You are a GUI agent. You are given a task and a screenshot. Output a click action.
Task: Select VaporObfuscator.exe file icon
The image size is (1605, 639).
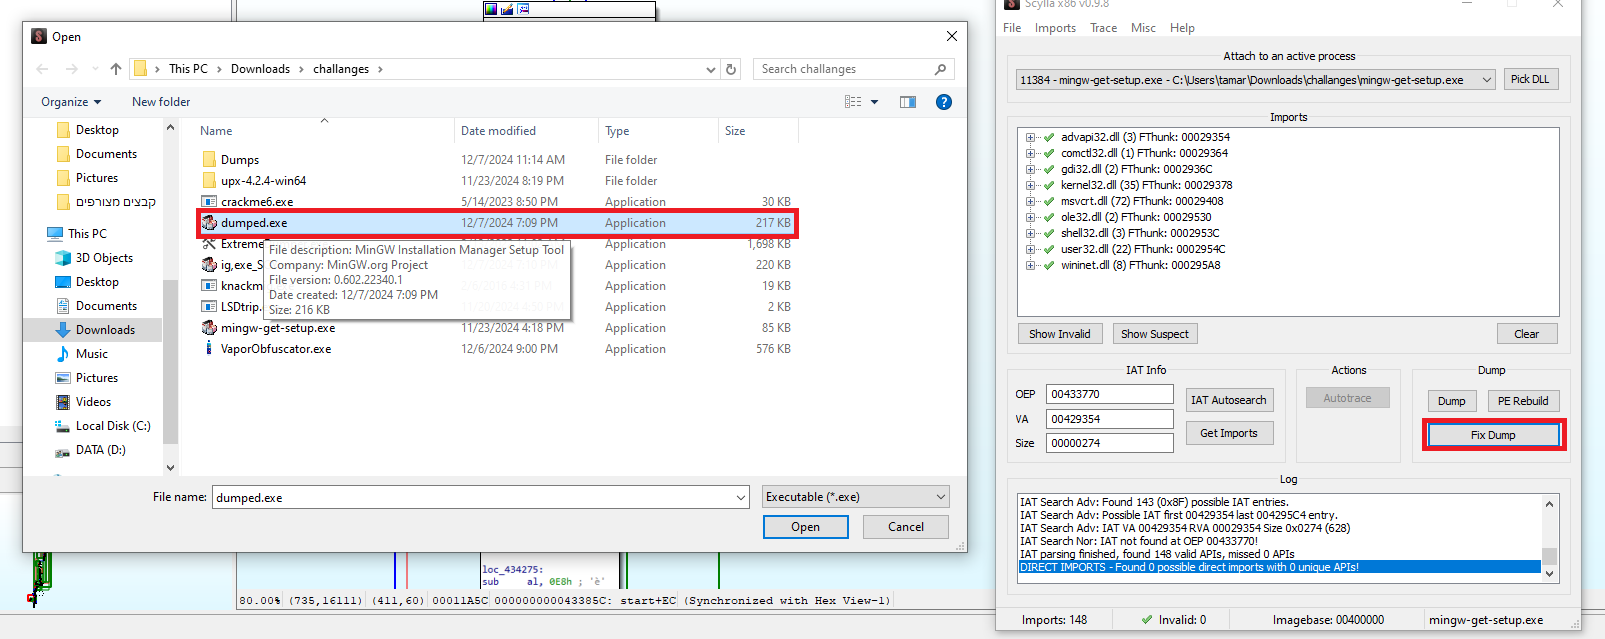pyautogui.click(x=209, y=349)
